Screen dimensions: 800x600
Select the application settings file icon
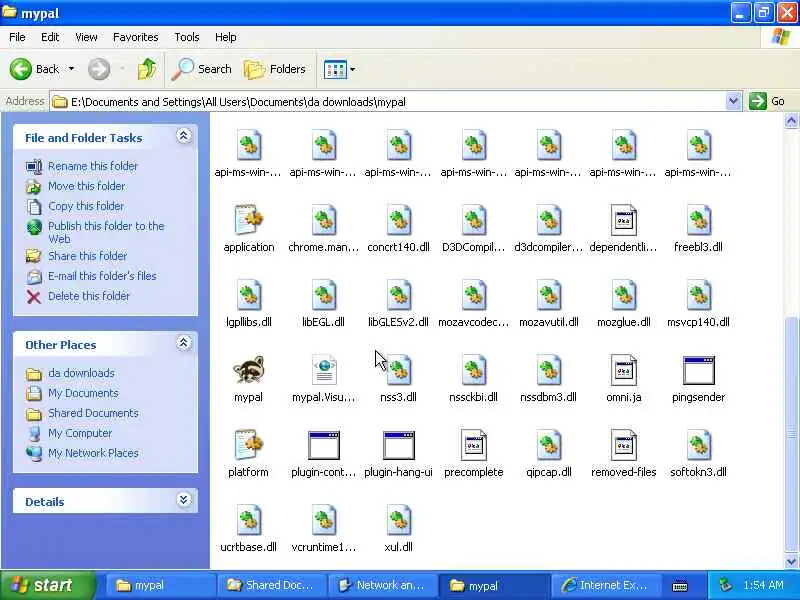(248, 220)
